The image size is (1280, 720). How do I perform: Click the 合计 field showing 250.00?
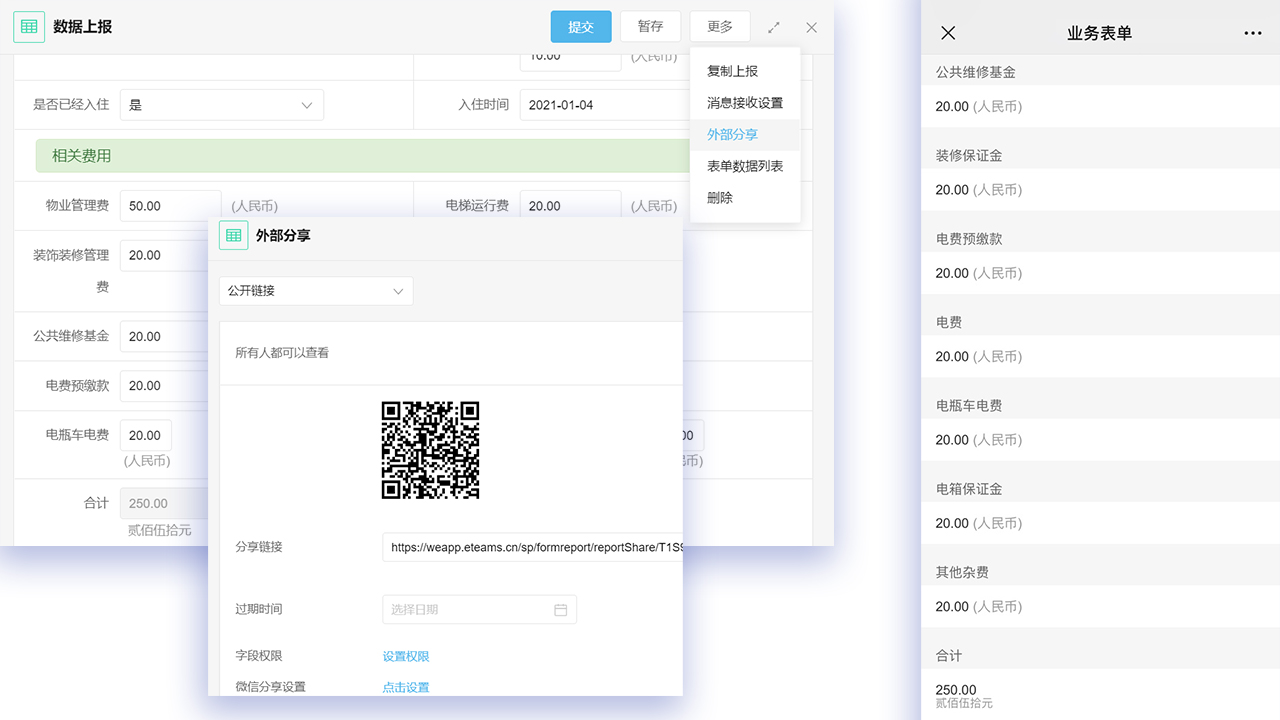(164, 504)
